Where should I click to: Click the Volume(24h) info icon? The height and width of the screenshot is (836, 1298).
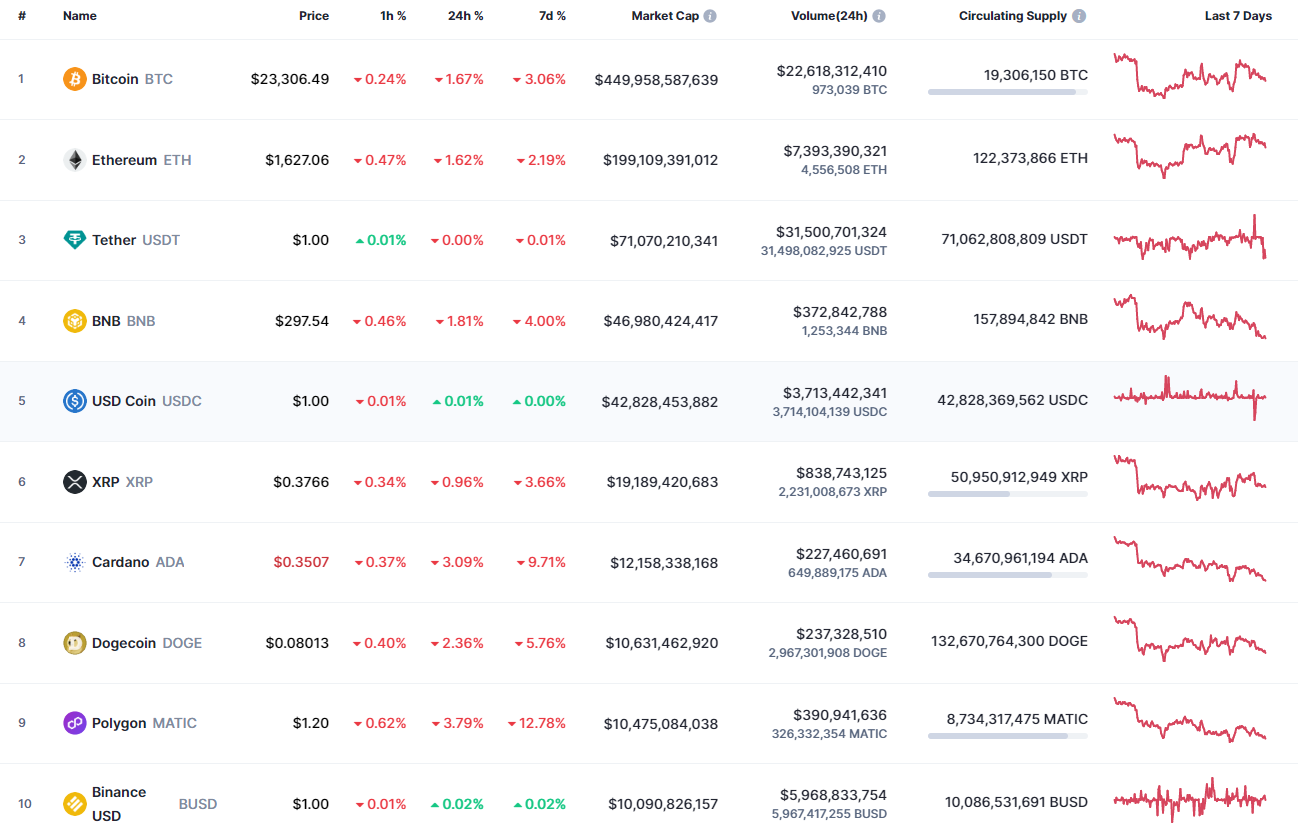(879, 15)
